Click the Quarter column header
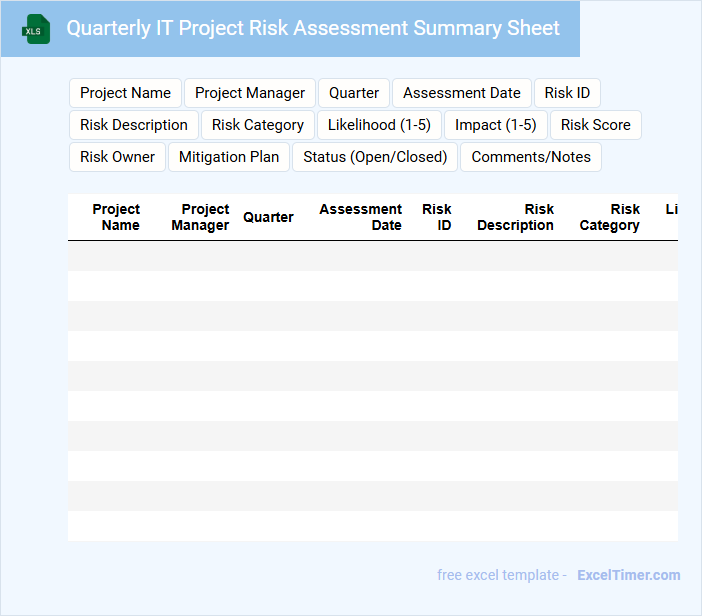702x616 pixels. 268,217
